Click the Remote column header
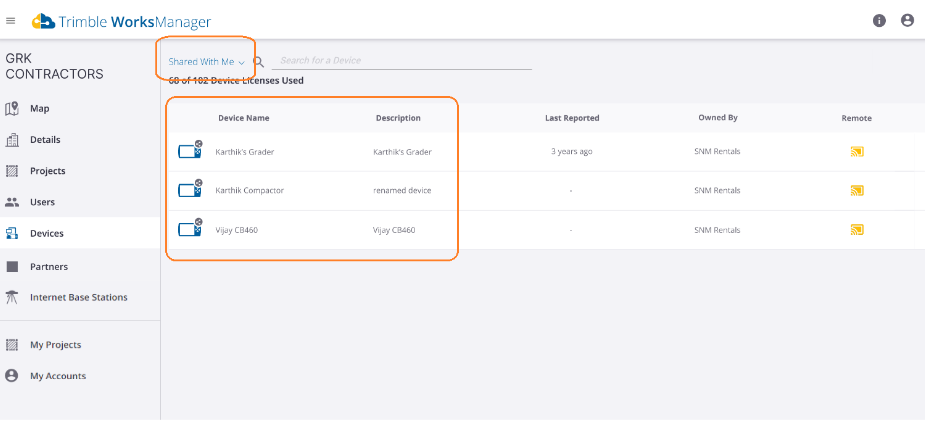The height and width of the screenshot is (421, 925). click(x=857, y=119)
